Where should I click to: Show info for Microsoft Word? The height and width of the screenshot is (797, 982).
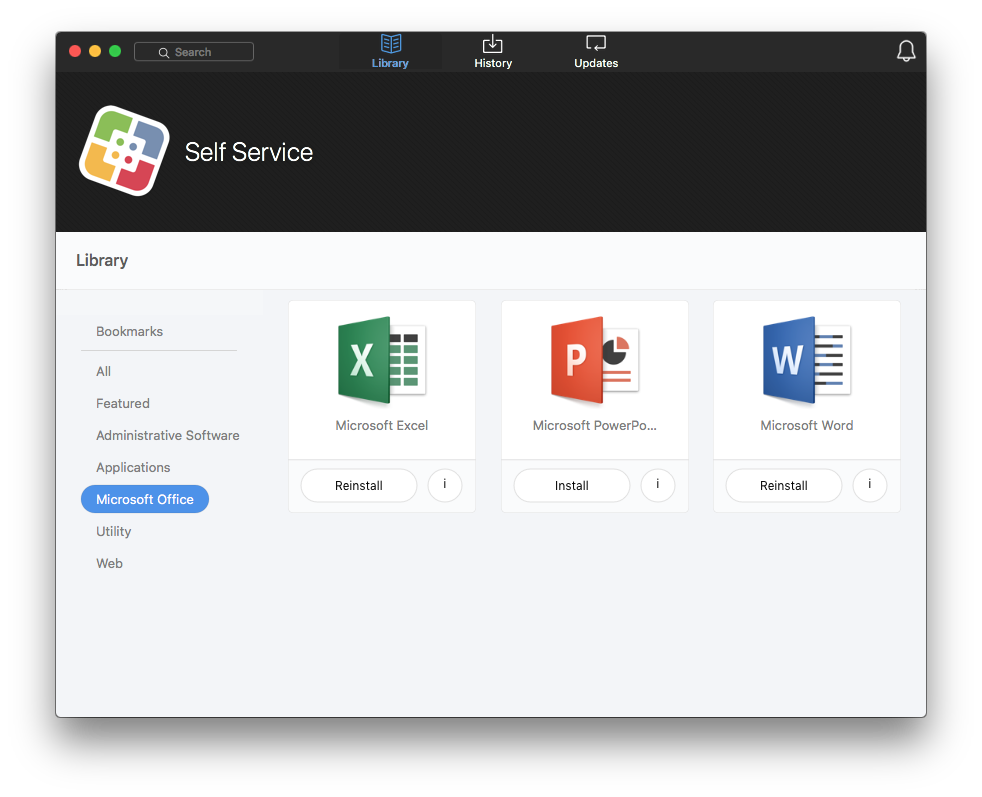coord(870,485)
